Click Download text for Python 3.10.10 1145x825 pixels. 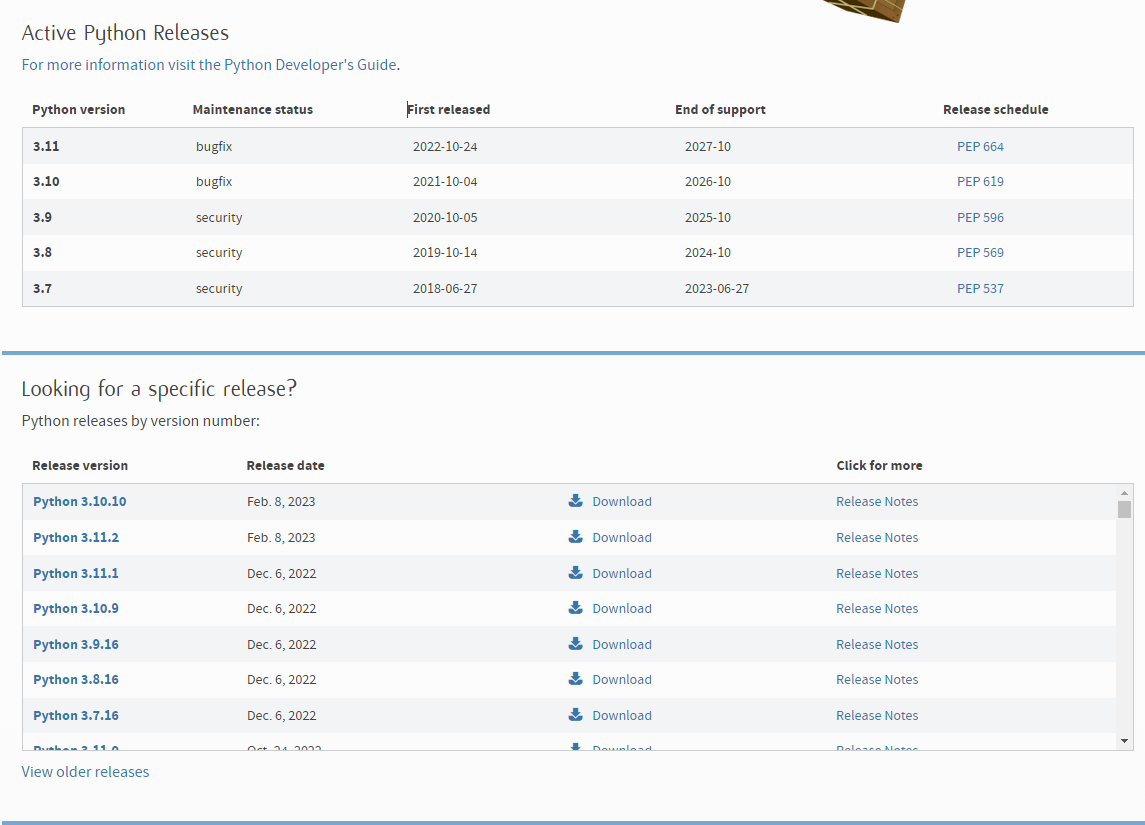(622, 502)
